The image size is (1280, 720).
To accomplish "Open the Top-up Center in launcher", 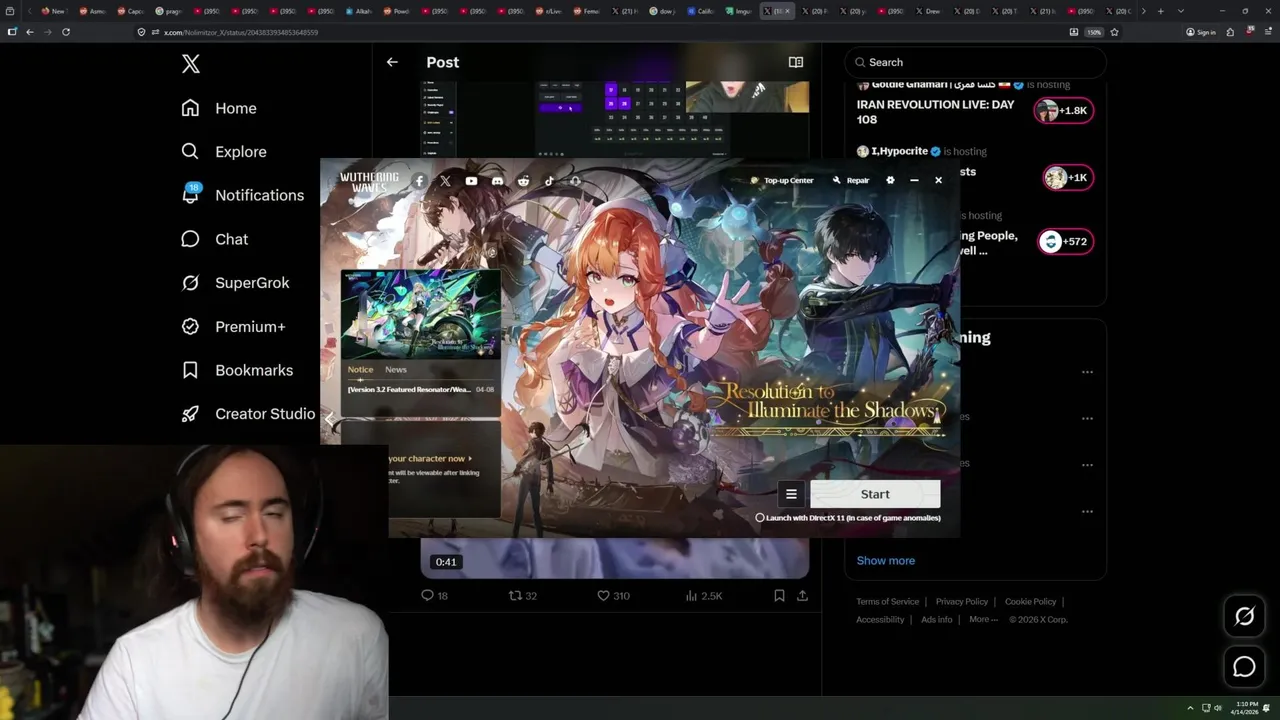I will click(x=782, y=180).
